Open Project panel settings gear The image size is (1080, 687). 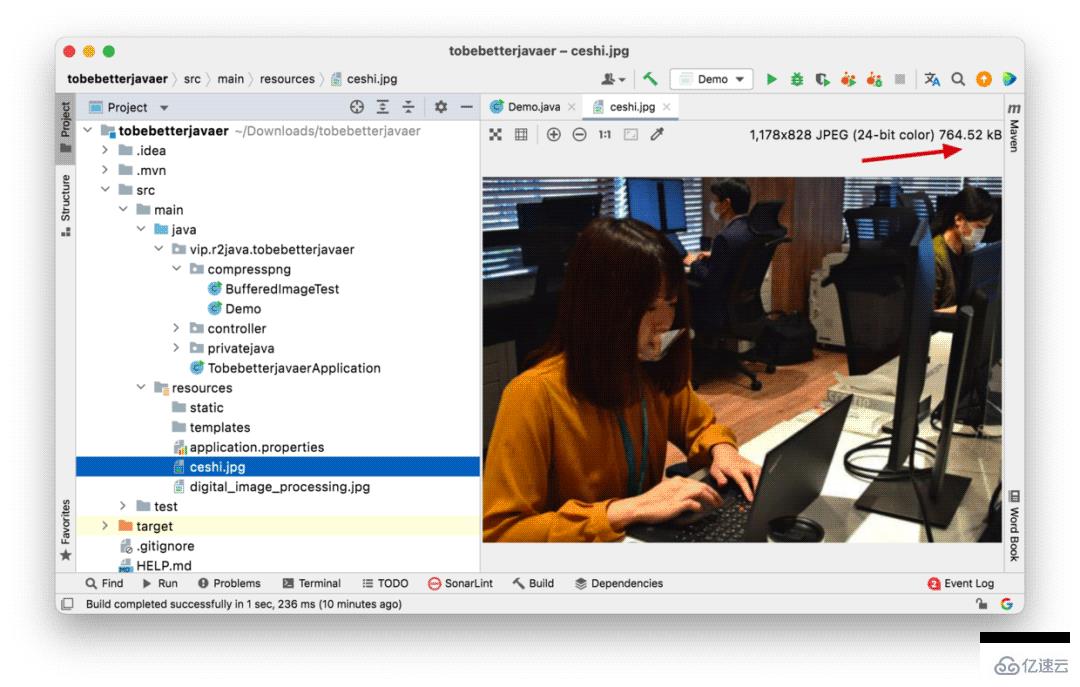[x=441, y=107]
